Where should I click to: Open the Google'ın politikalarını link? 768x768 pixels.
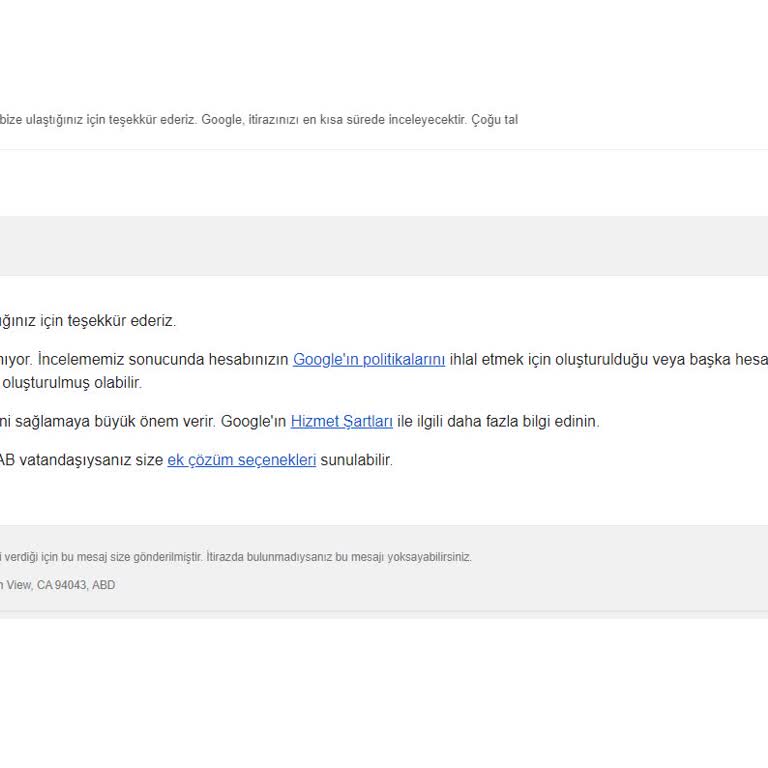369,360
